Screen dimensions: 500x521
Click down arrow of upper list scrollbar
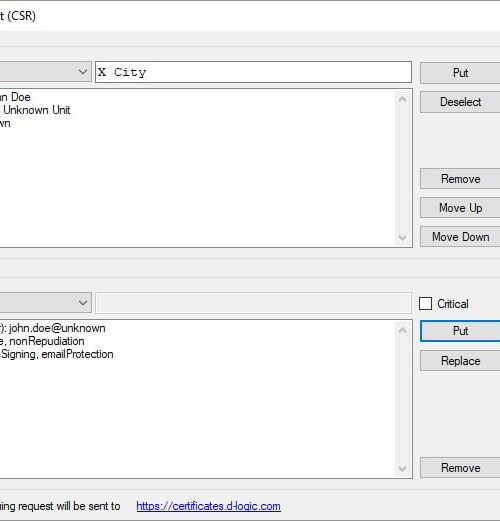[x=402, y=238]
